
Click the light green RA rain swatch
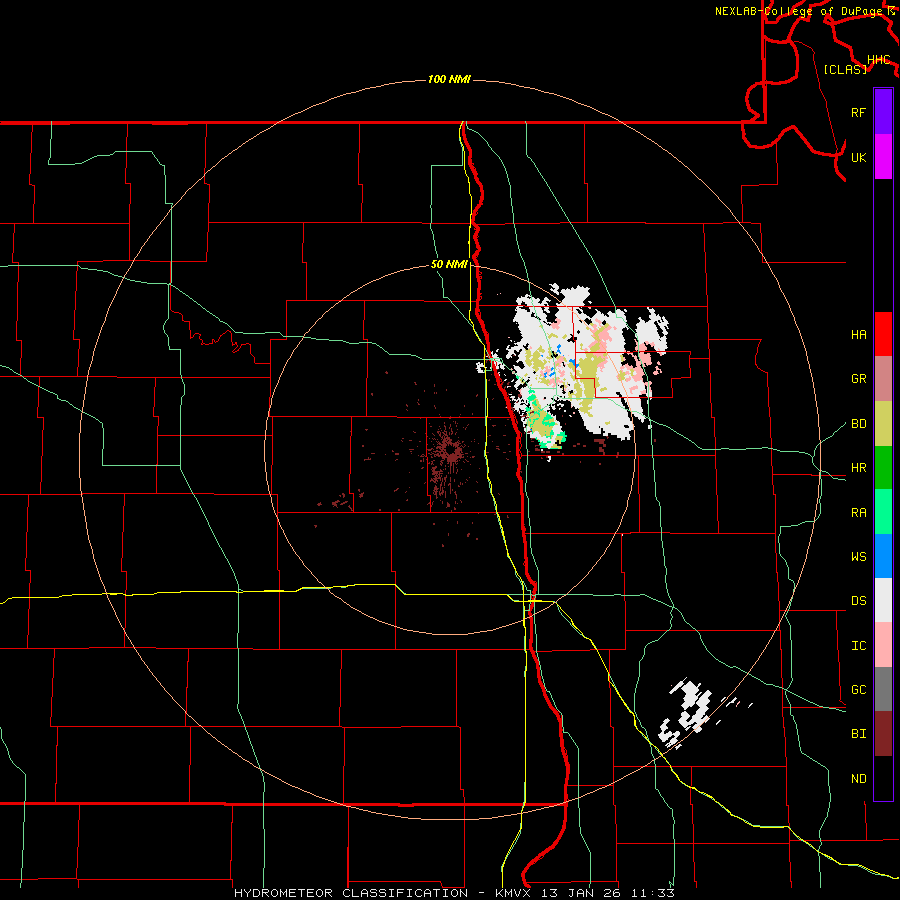pyautogui.click(x=883, y=512)
